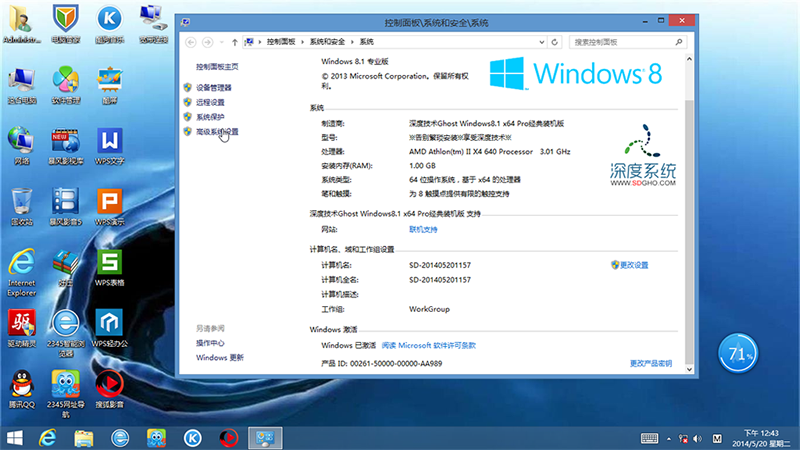Select the Control Panel taskbar button

click(265, 438)
